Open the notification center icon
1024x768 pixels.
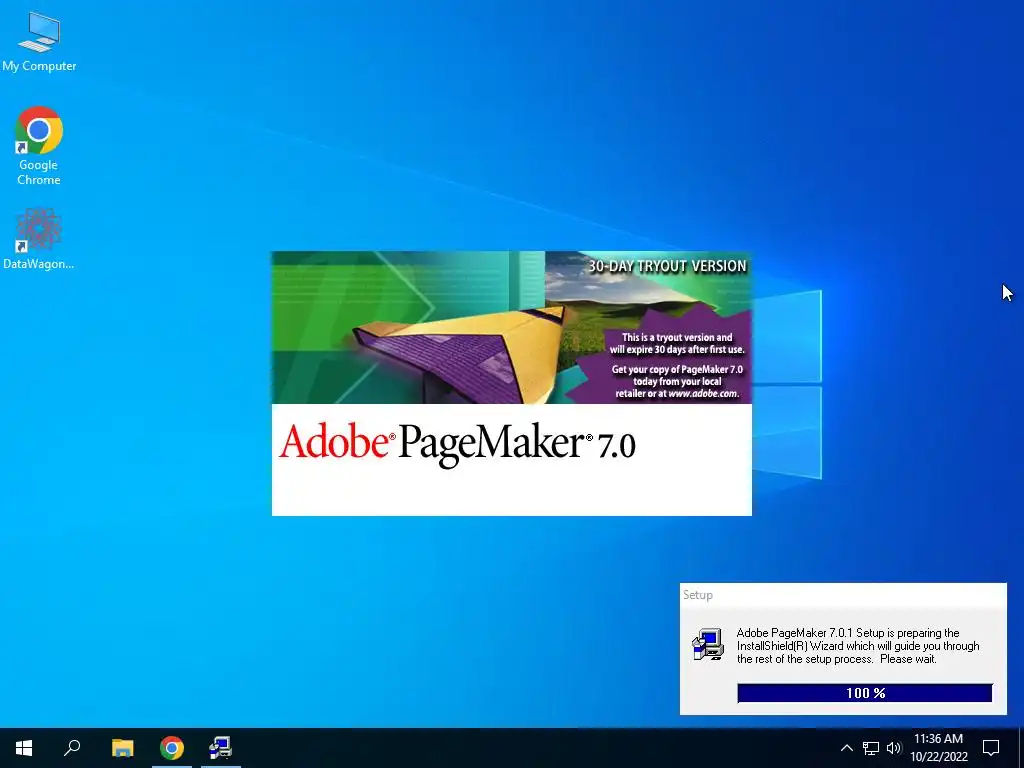991,748
